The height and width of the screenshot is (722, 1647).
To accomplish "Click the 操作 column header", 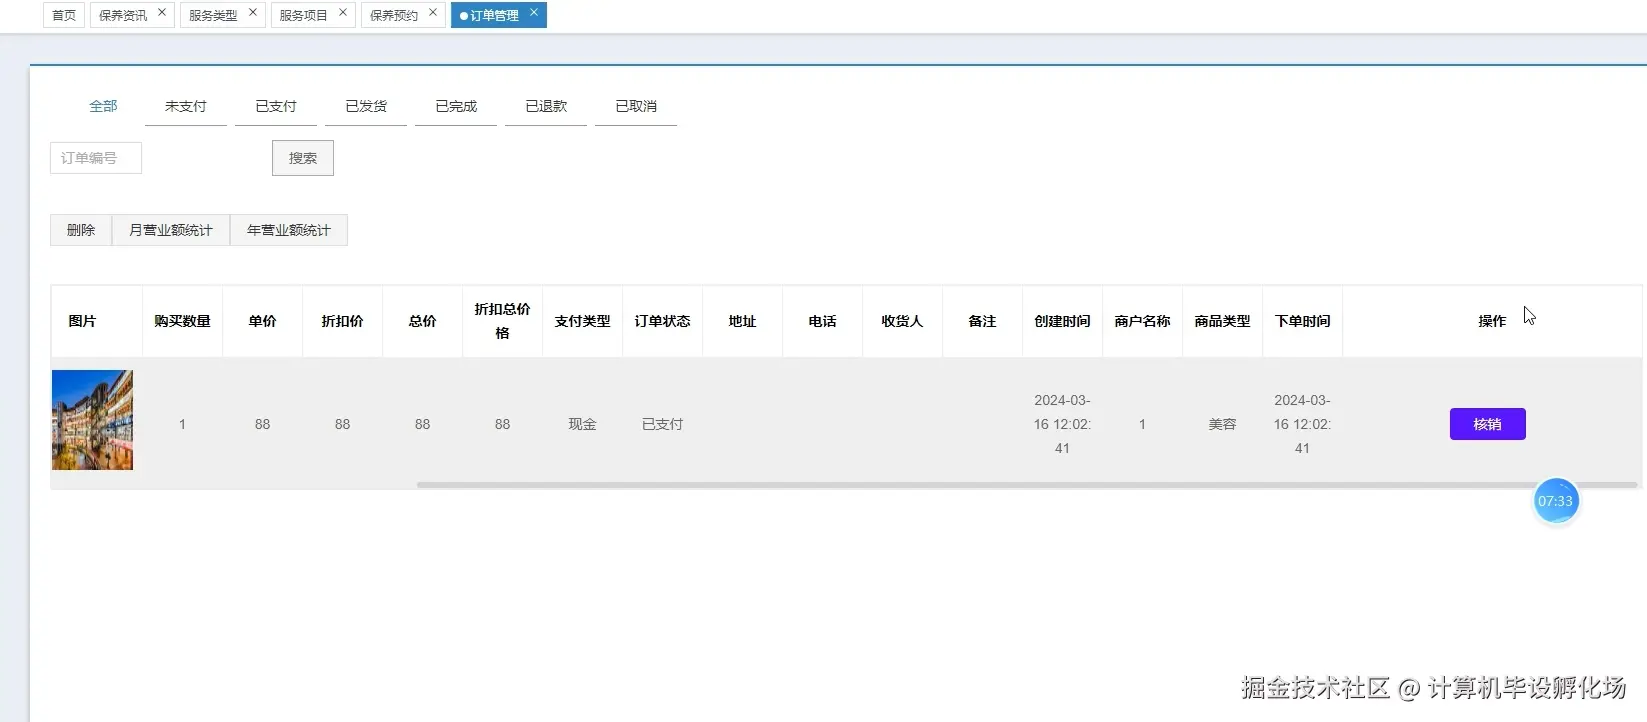I will click(1492, 321).
